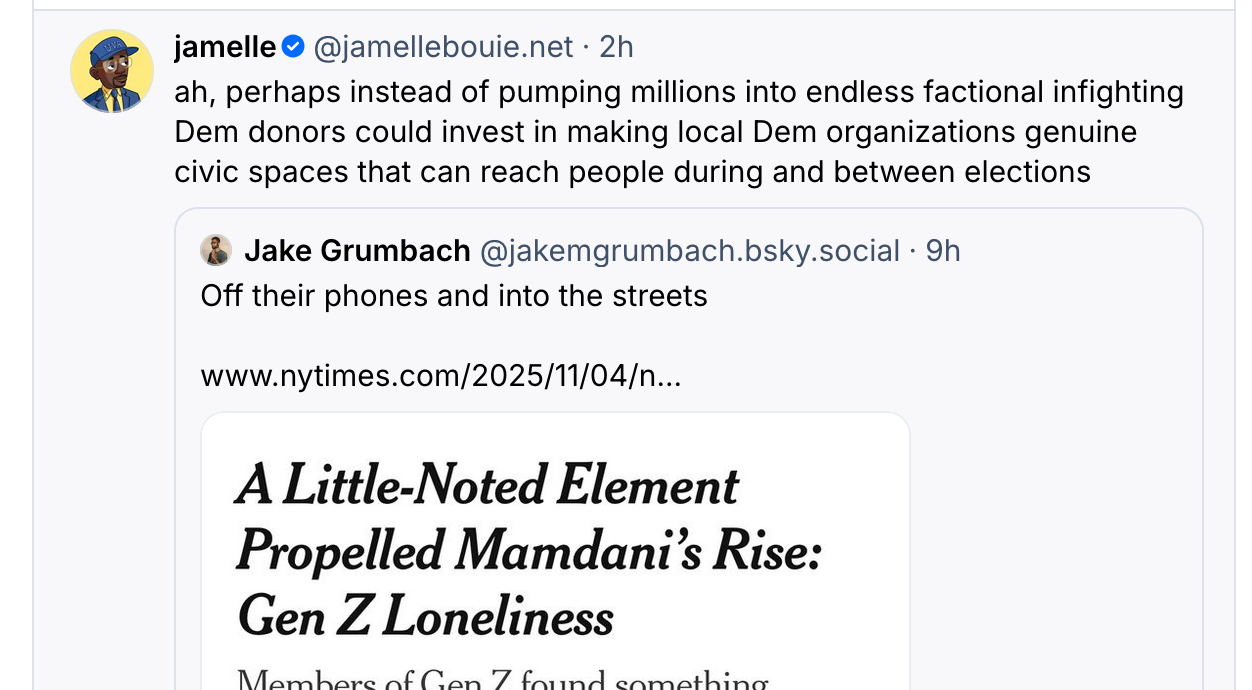
Task: Click the "Gen Z Loneliness" headline line
Action: 425,616
